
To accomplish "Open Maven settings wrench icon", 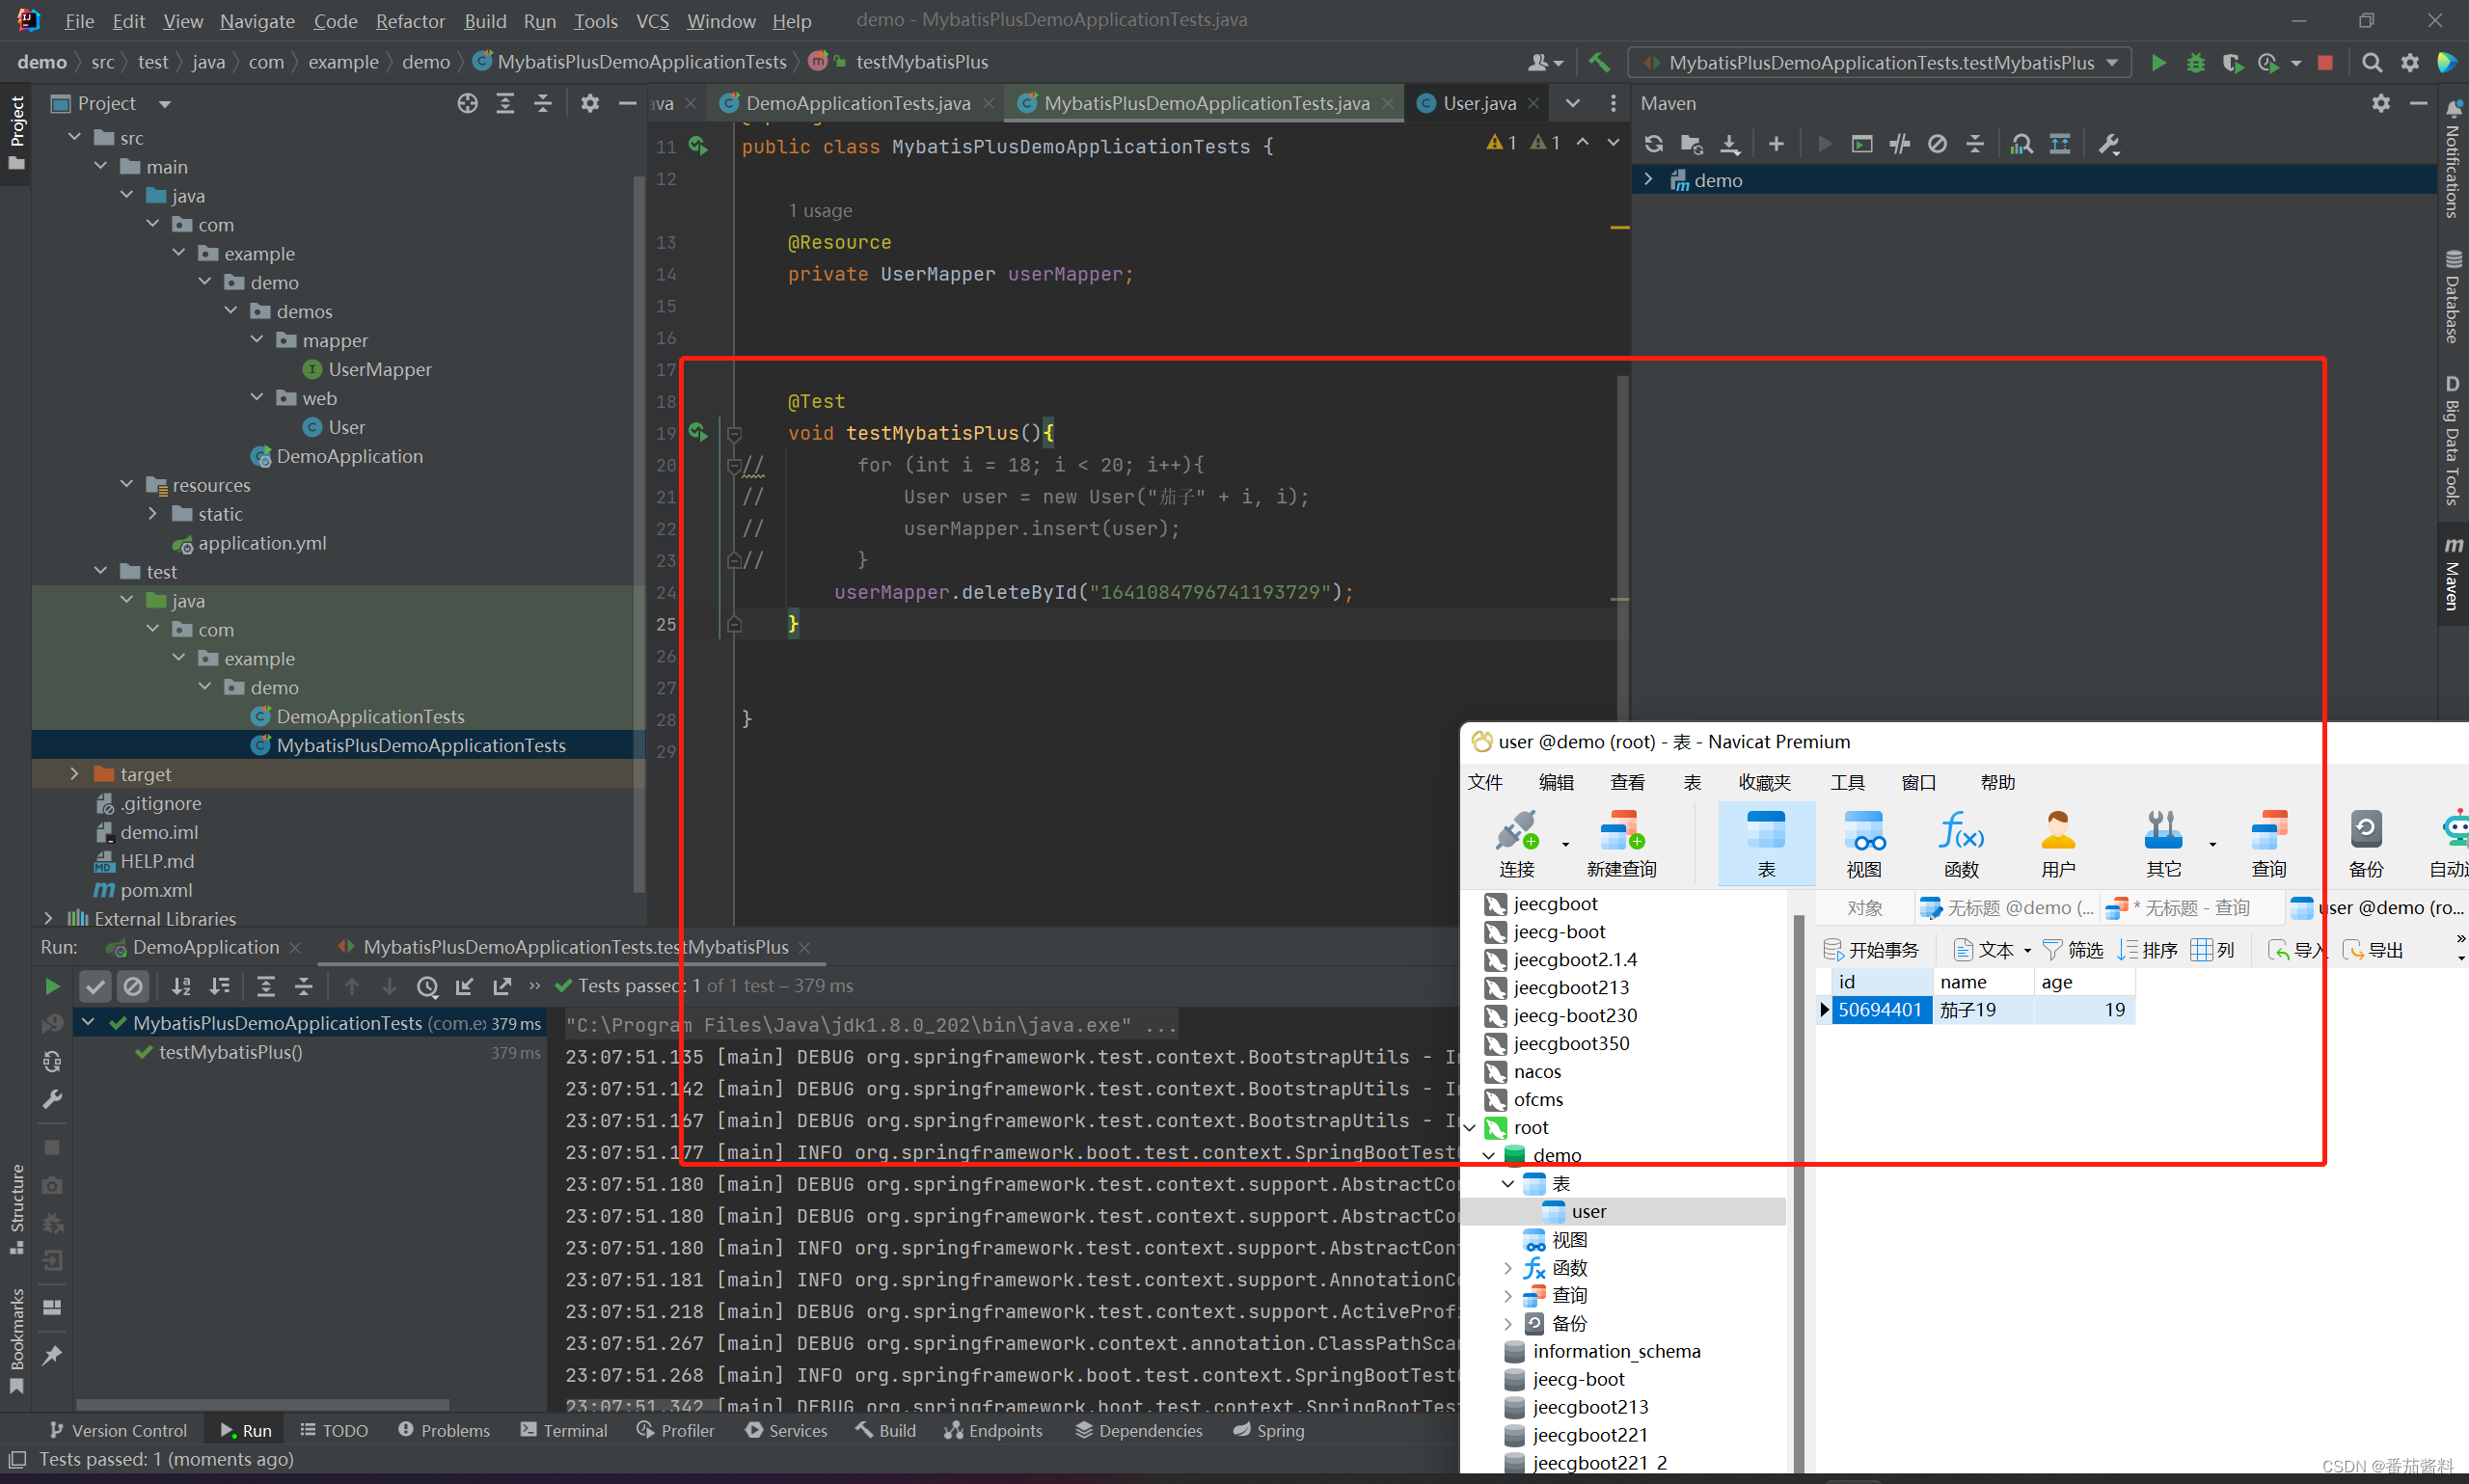I will point(2109,144).
